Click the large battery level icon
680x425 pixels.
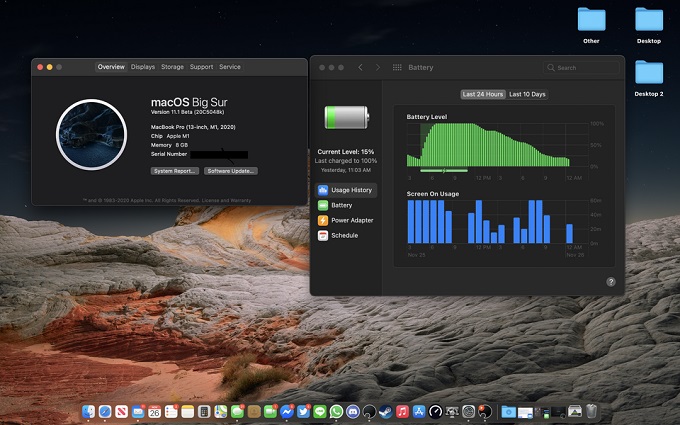(x=347, y=118)
